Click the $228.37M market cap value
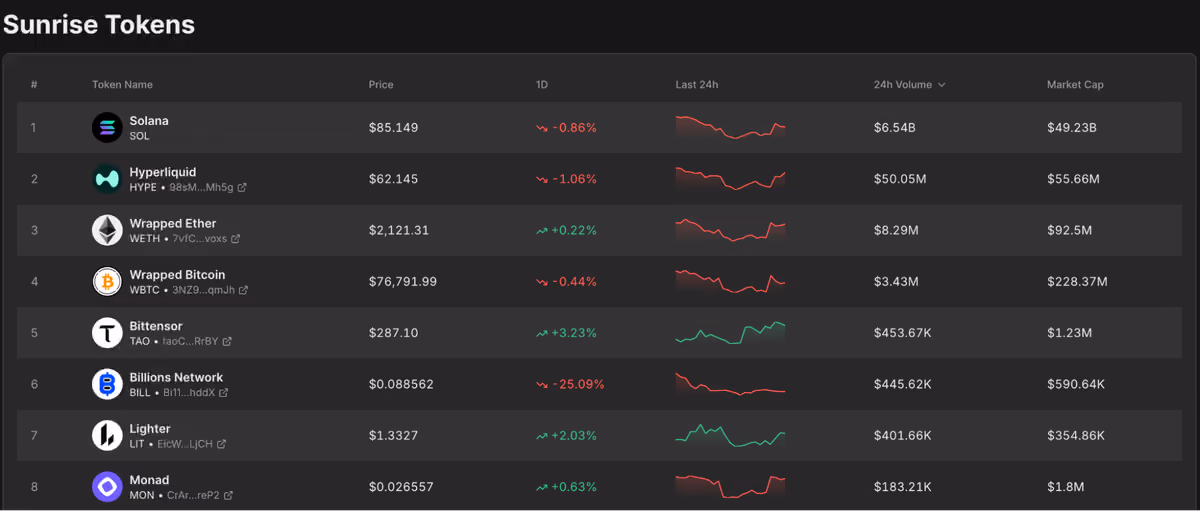Viewport: 1200px width, 511px height. point(1077,282)
